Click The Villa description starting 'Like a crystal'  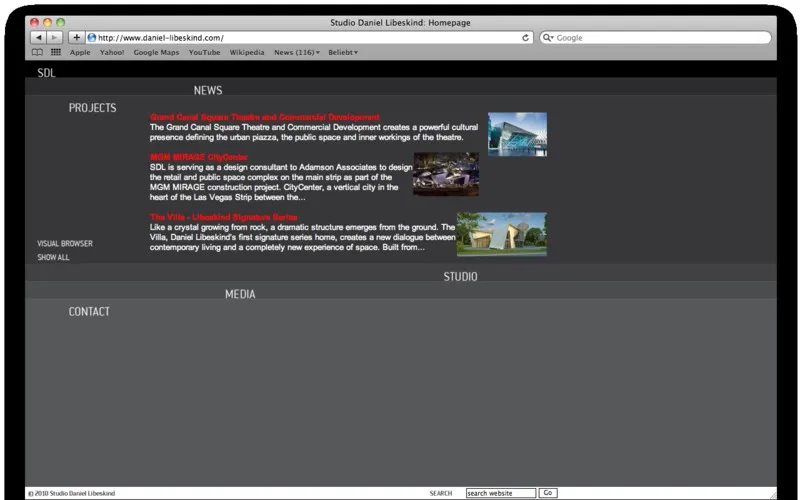(303, 237)
